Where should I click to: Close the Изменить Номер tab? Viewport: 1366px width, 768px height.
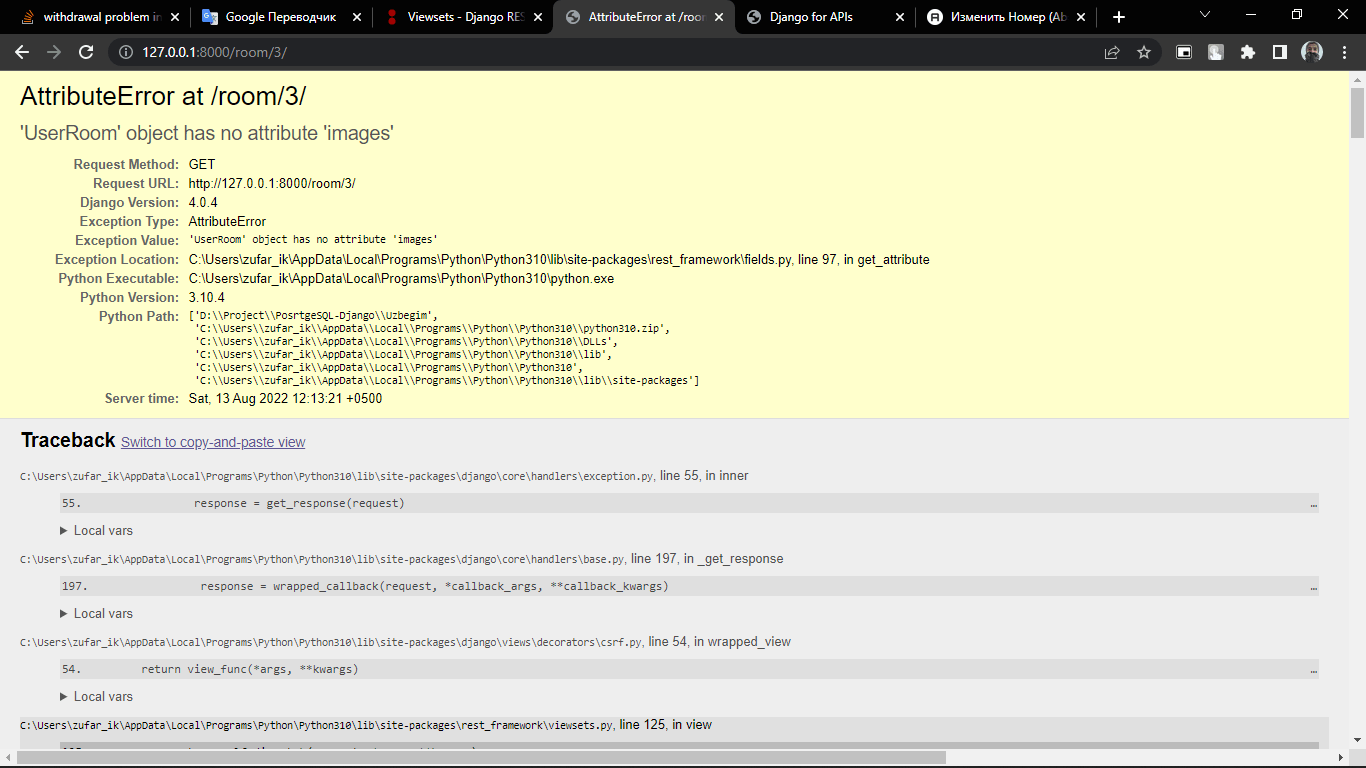[x=1082, y=17]
